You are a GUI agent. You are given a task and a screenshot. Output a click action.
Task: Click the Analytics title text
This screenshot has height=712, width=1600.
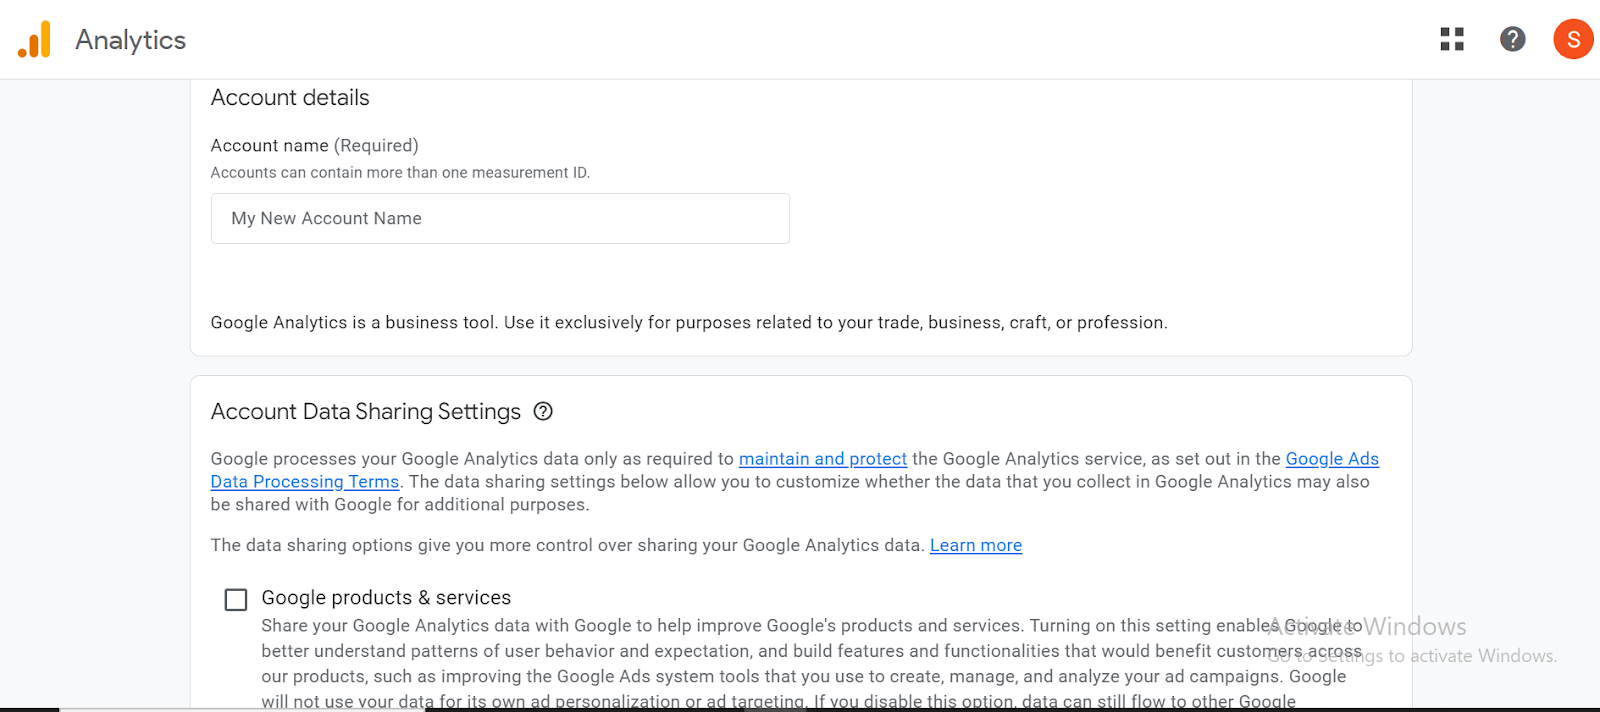click(131, 40)
